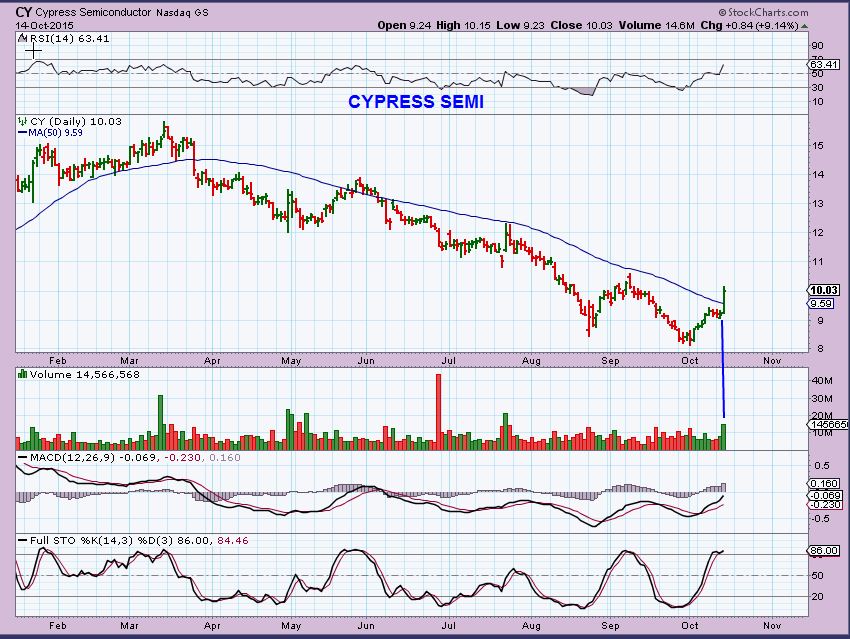
Task: Click the -0.230 tag on MACD axis
Action: point(824,505)
